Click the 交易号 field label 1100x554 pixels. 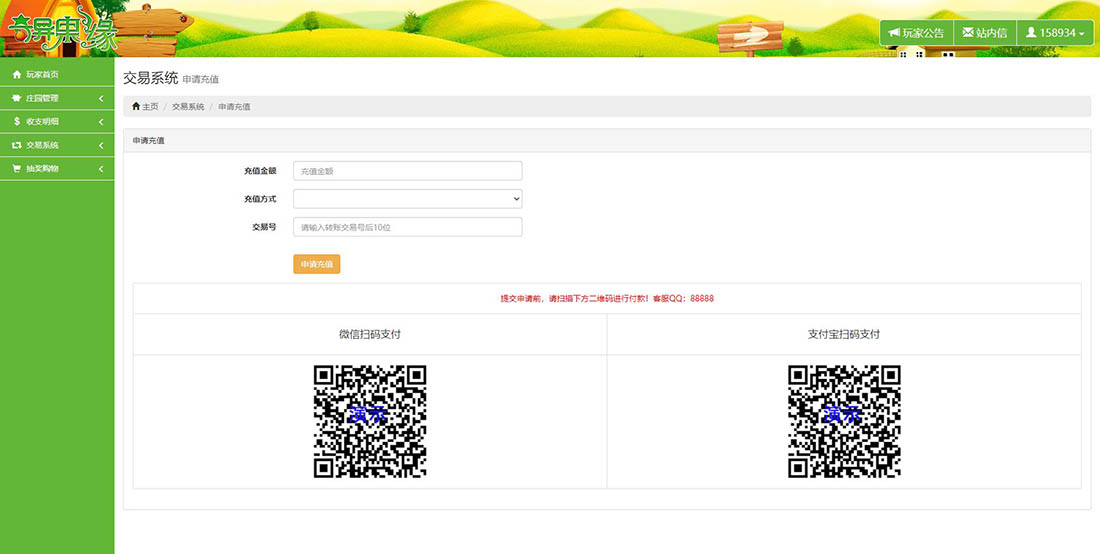[x=264, y=227]
